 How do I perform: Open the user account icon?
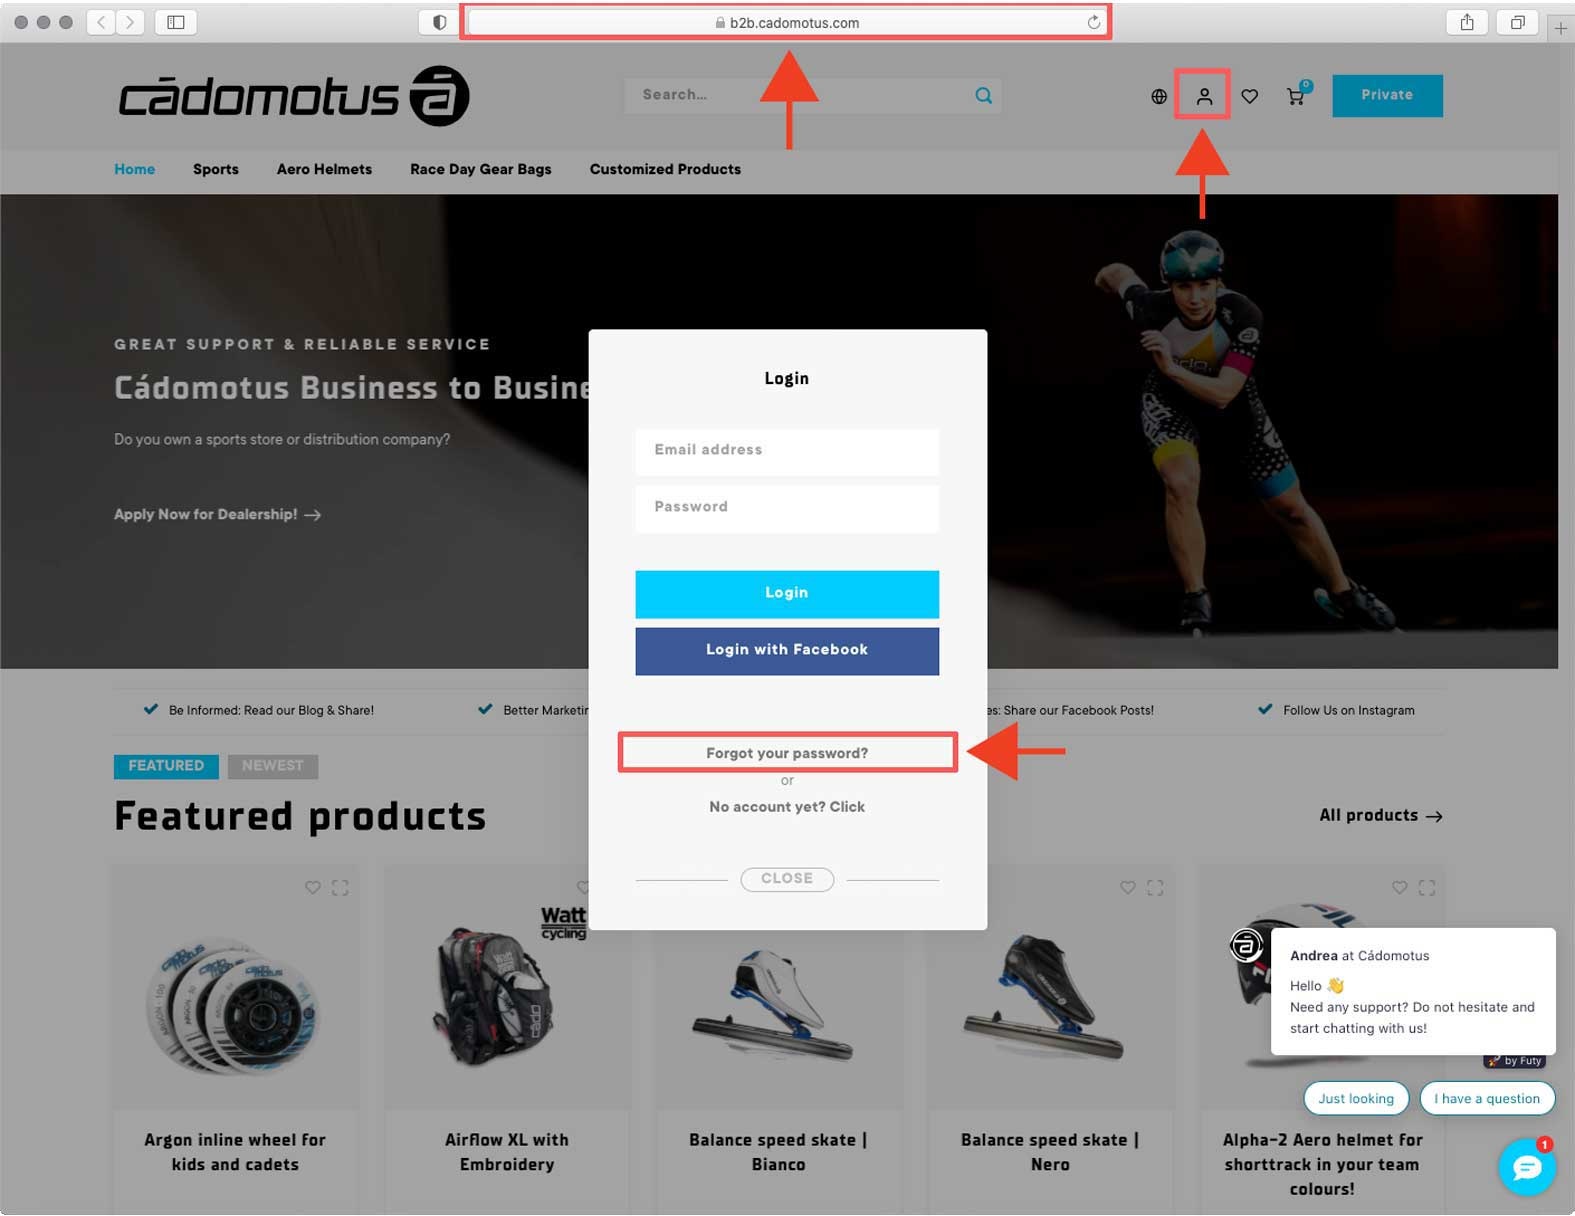coord(1204,96)
